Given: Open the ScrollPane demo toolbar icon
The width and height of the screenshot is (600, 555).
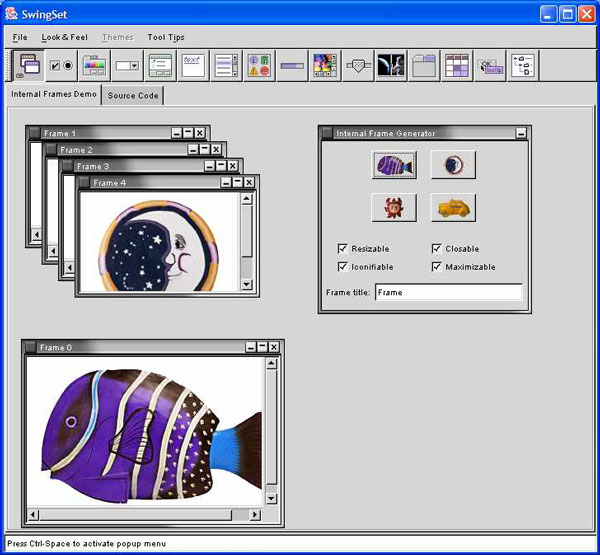Looking at the screenshot, I should [325, 65].
